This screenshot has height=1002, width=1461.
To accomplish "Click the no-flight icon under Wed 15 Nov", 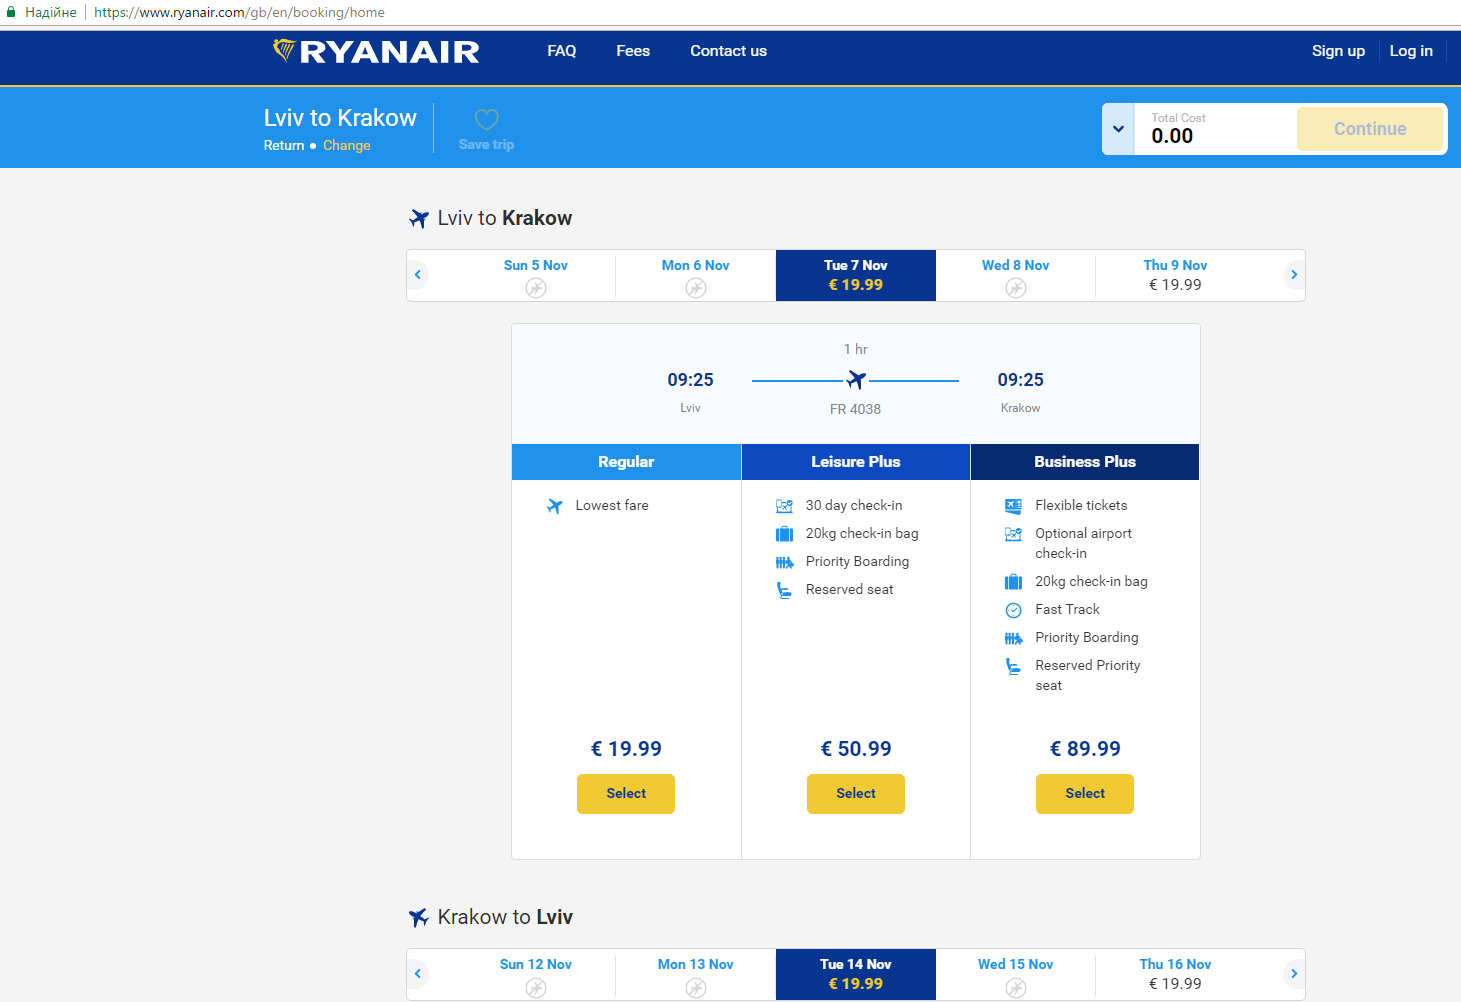I will 1016,988.
